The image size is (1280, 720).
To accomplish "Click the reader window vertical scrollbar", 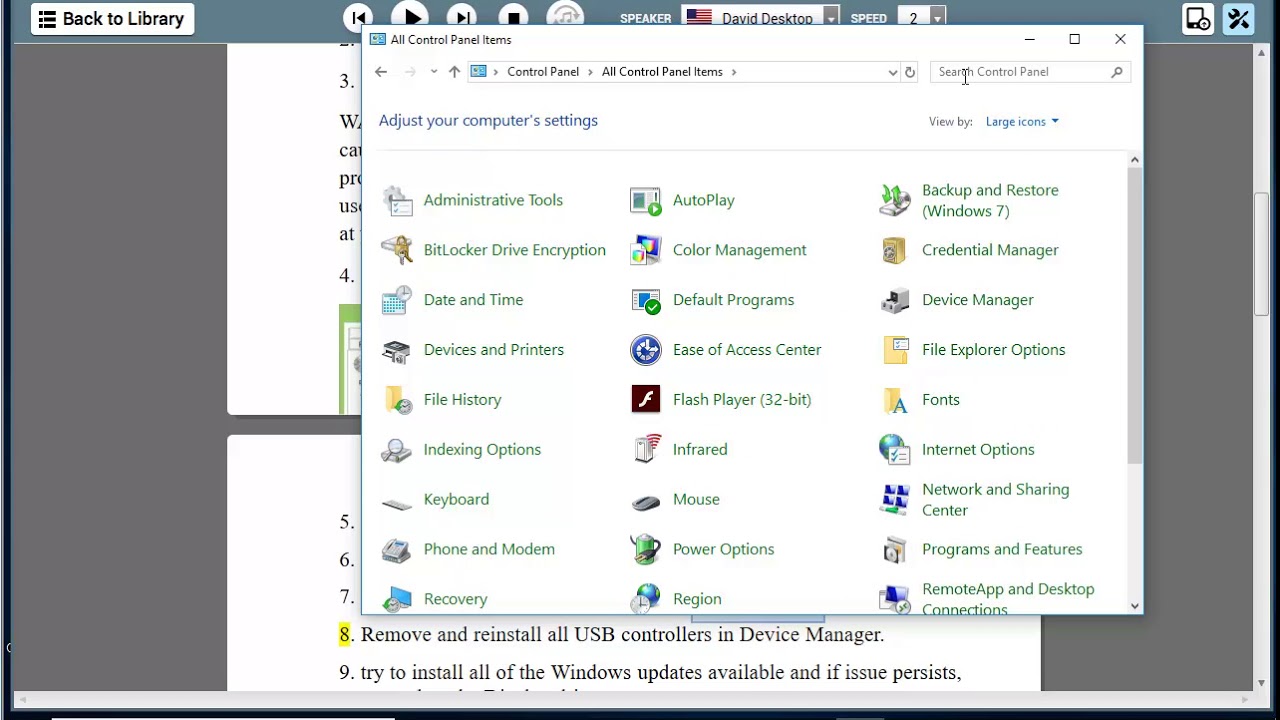I will 1261,252.
